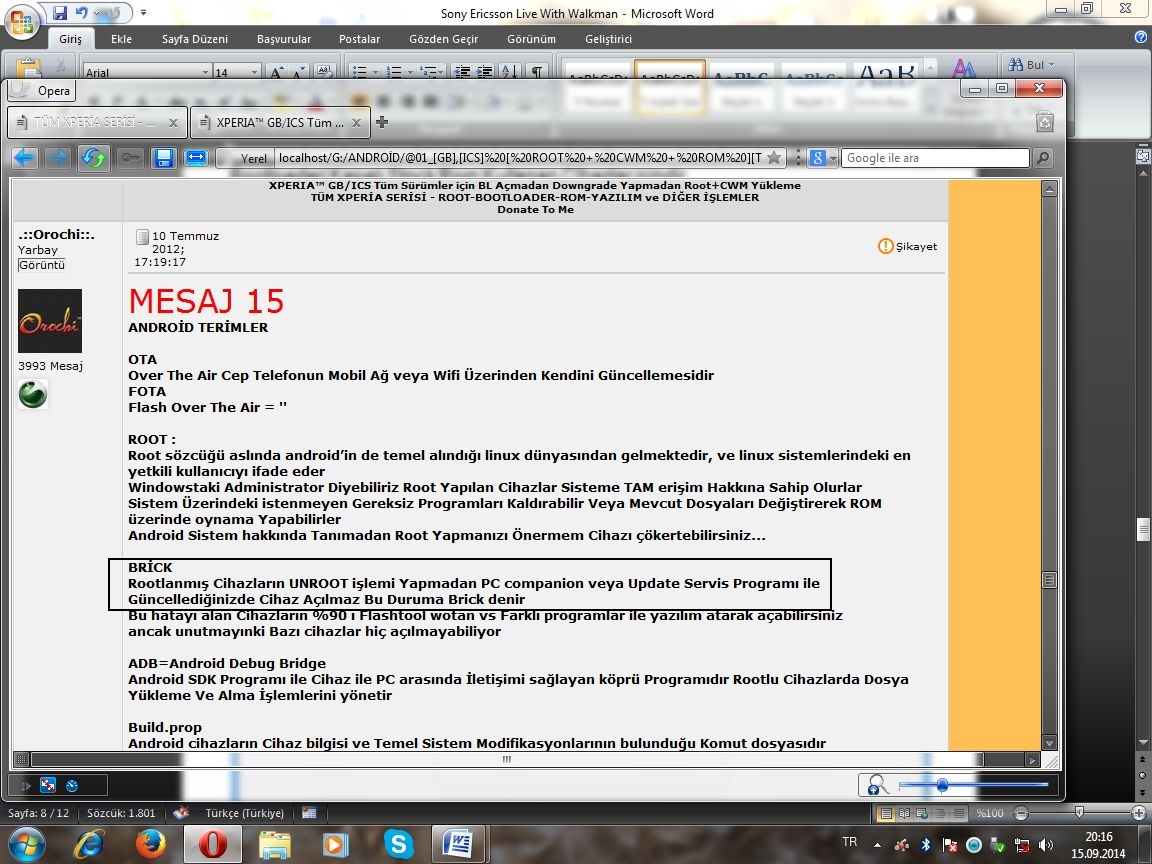Viewport: 1152px width, 864px height.
Task: Open the Arial font name dropdown
Action: coord(206,72)
